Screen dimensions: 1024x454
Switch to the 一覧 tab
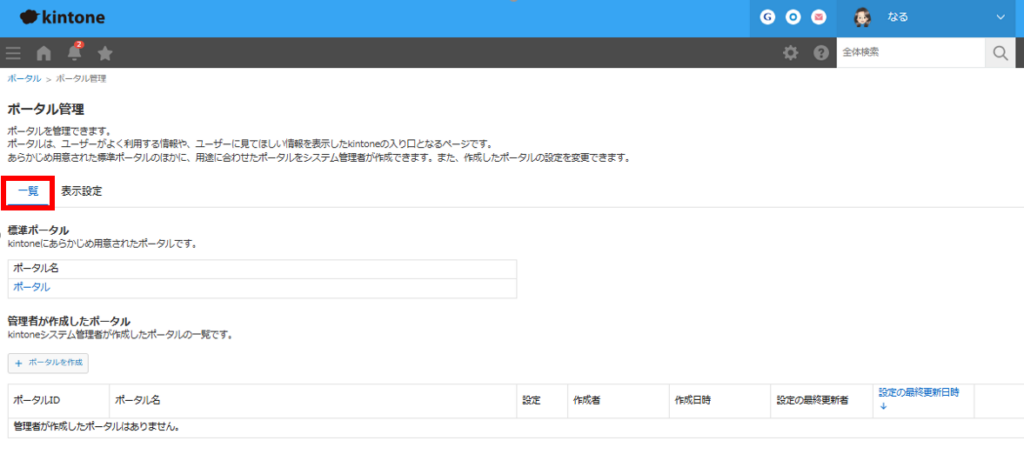[x=28, y=190]
